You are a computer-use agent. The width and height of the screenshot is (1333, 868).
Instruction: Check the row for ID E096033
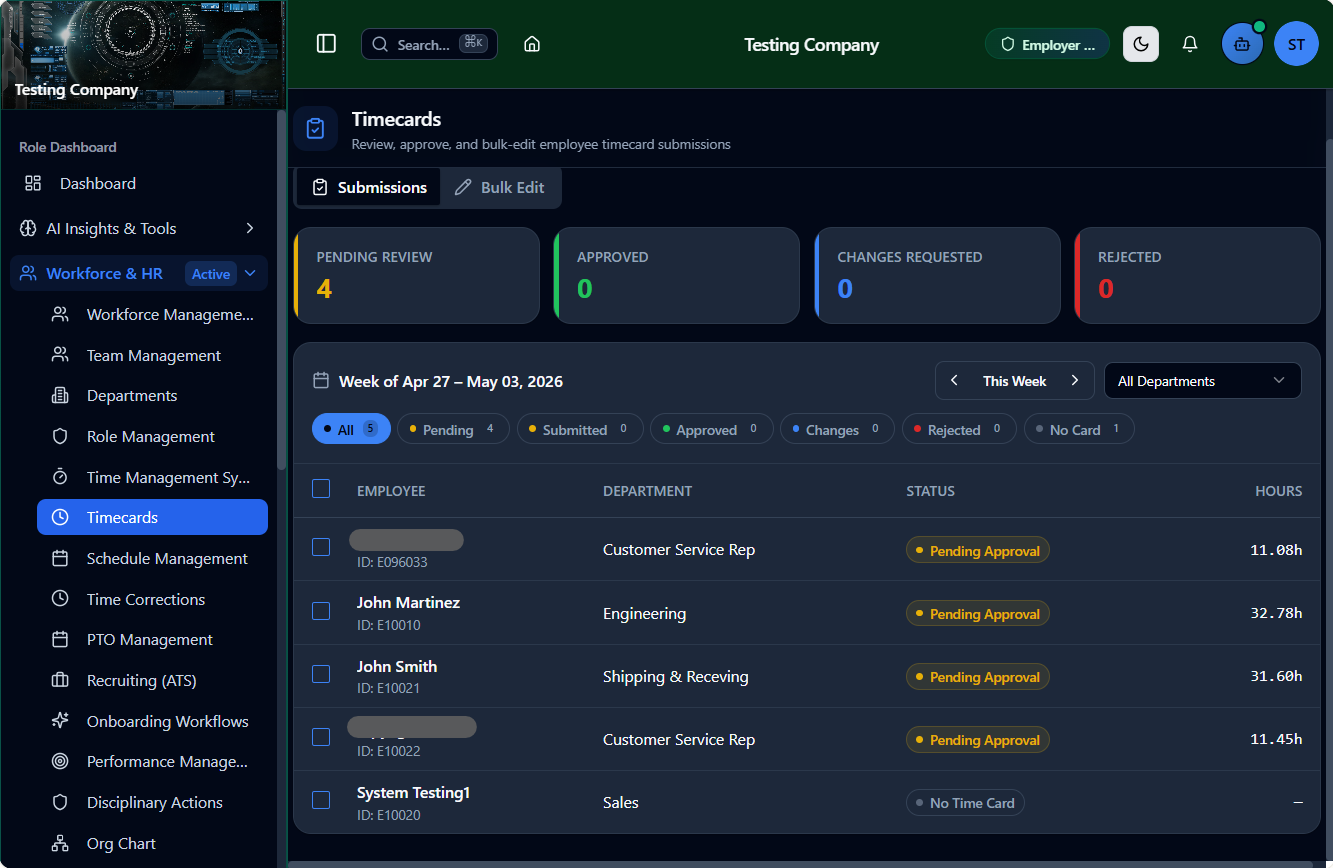pos(321,547)
